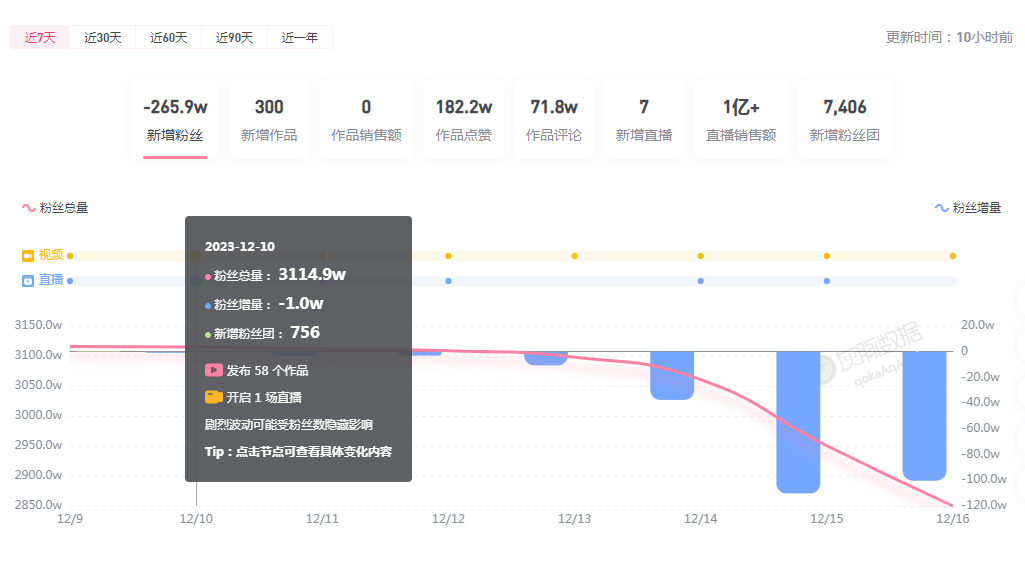Switch to 近60天 time range

pos(168,37)
